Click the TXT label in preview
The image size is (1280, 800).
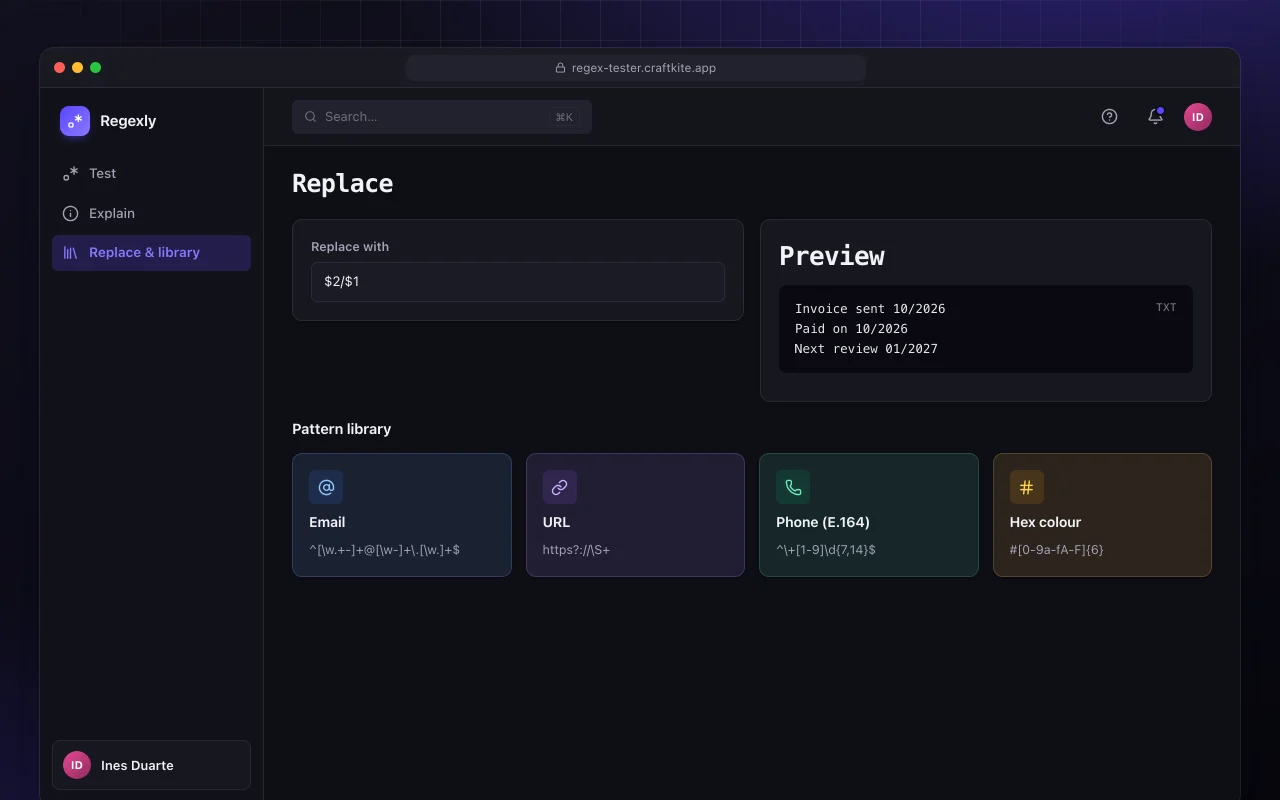tap(1166, 308)
